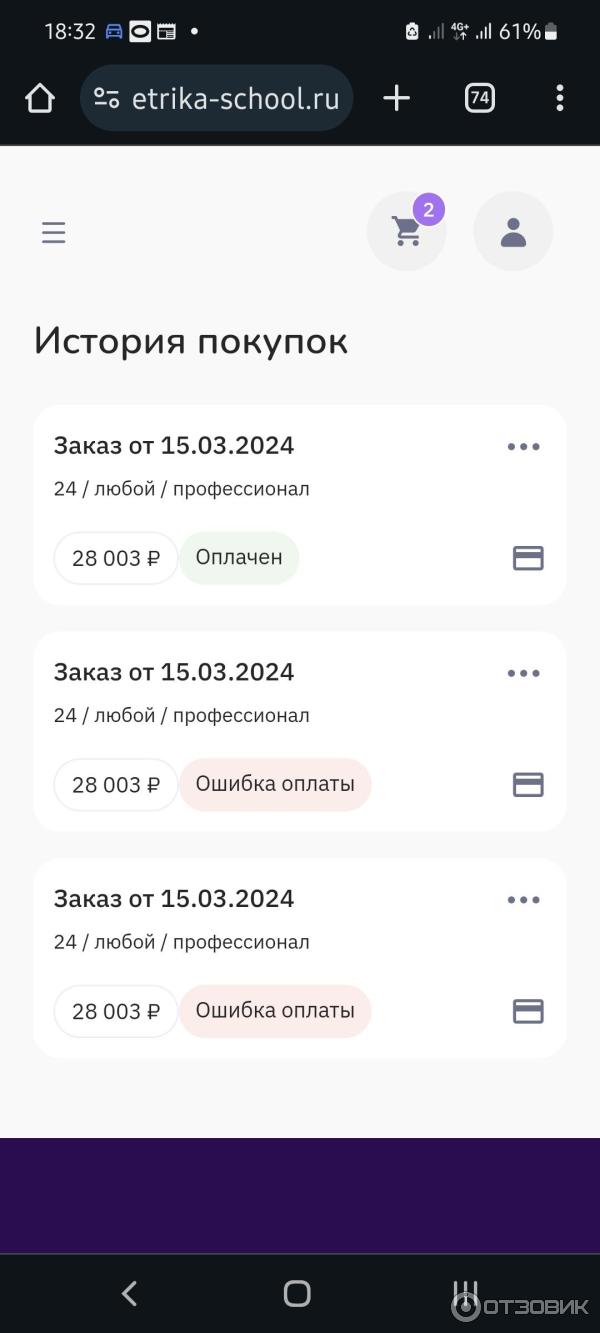Screen dimensions: 600x1333
Task: Tap the card icon on third order
Action: click(x=528, y=1011)
